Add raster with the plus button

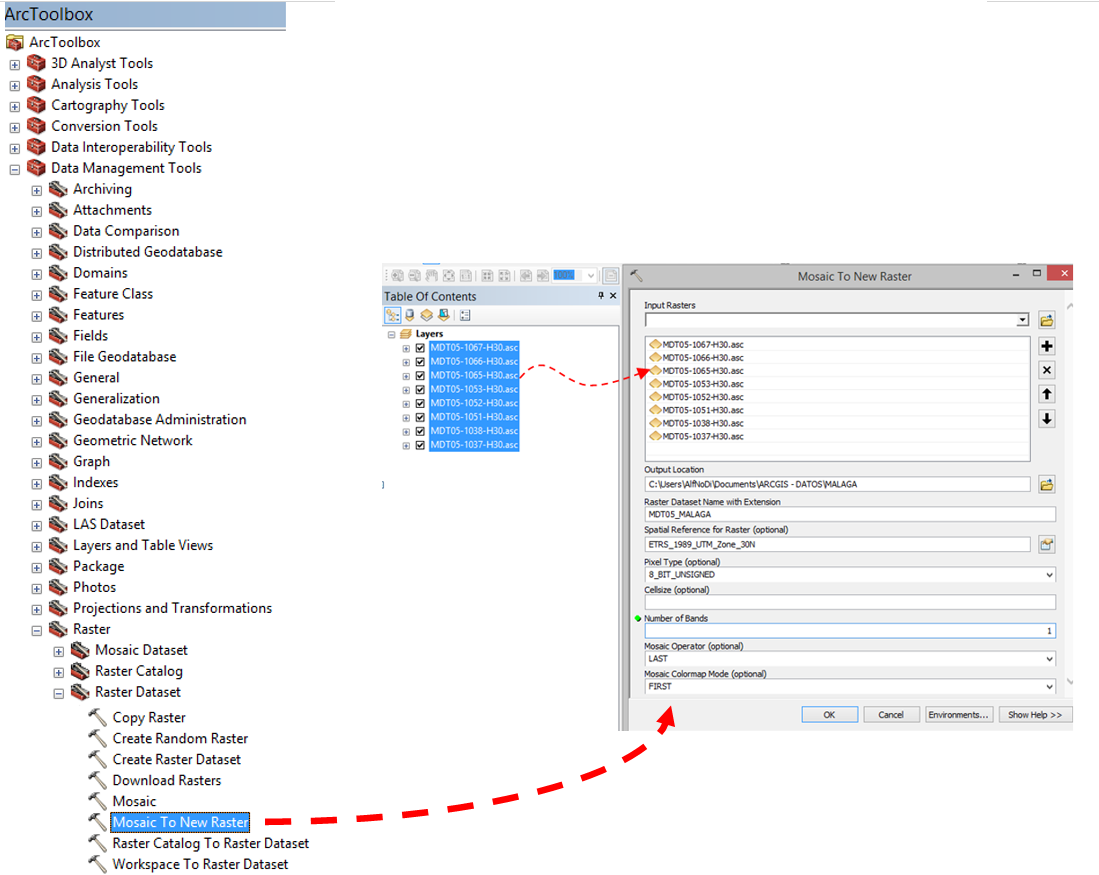click(x=1046, y=346)
